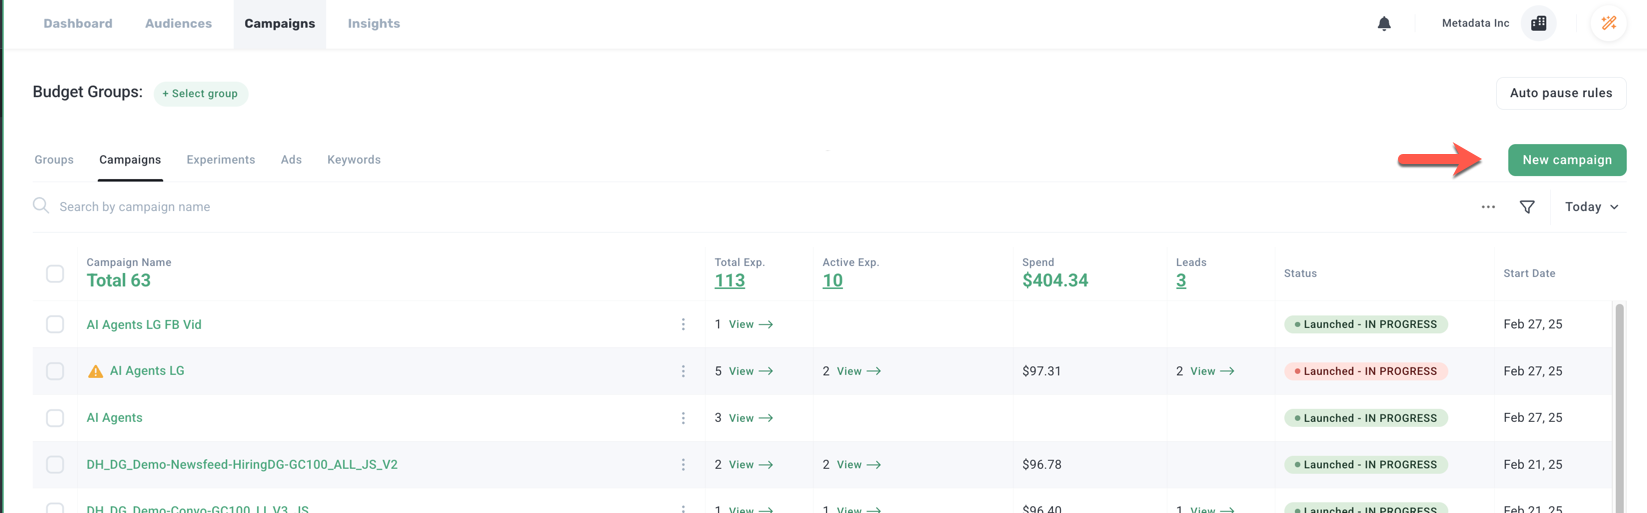Toggle the select-all campaigns checkbox
The width and height of the screenshot is (1647, 513).
coord(55,273)
